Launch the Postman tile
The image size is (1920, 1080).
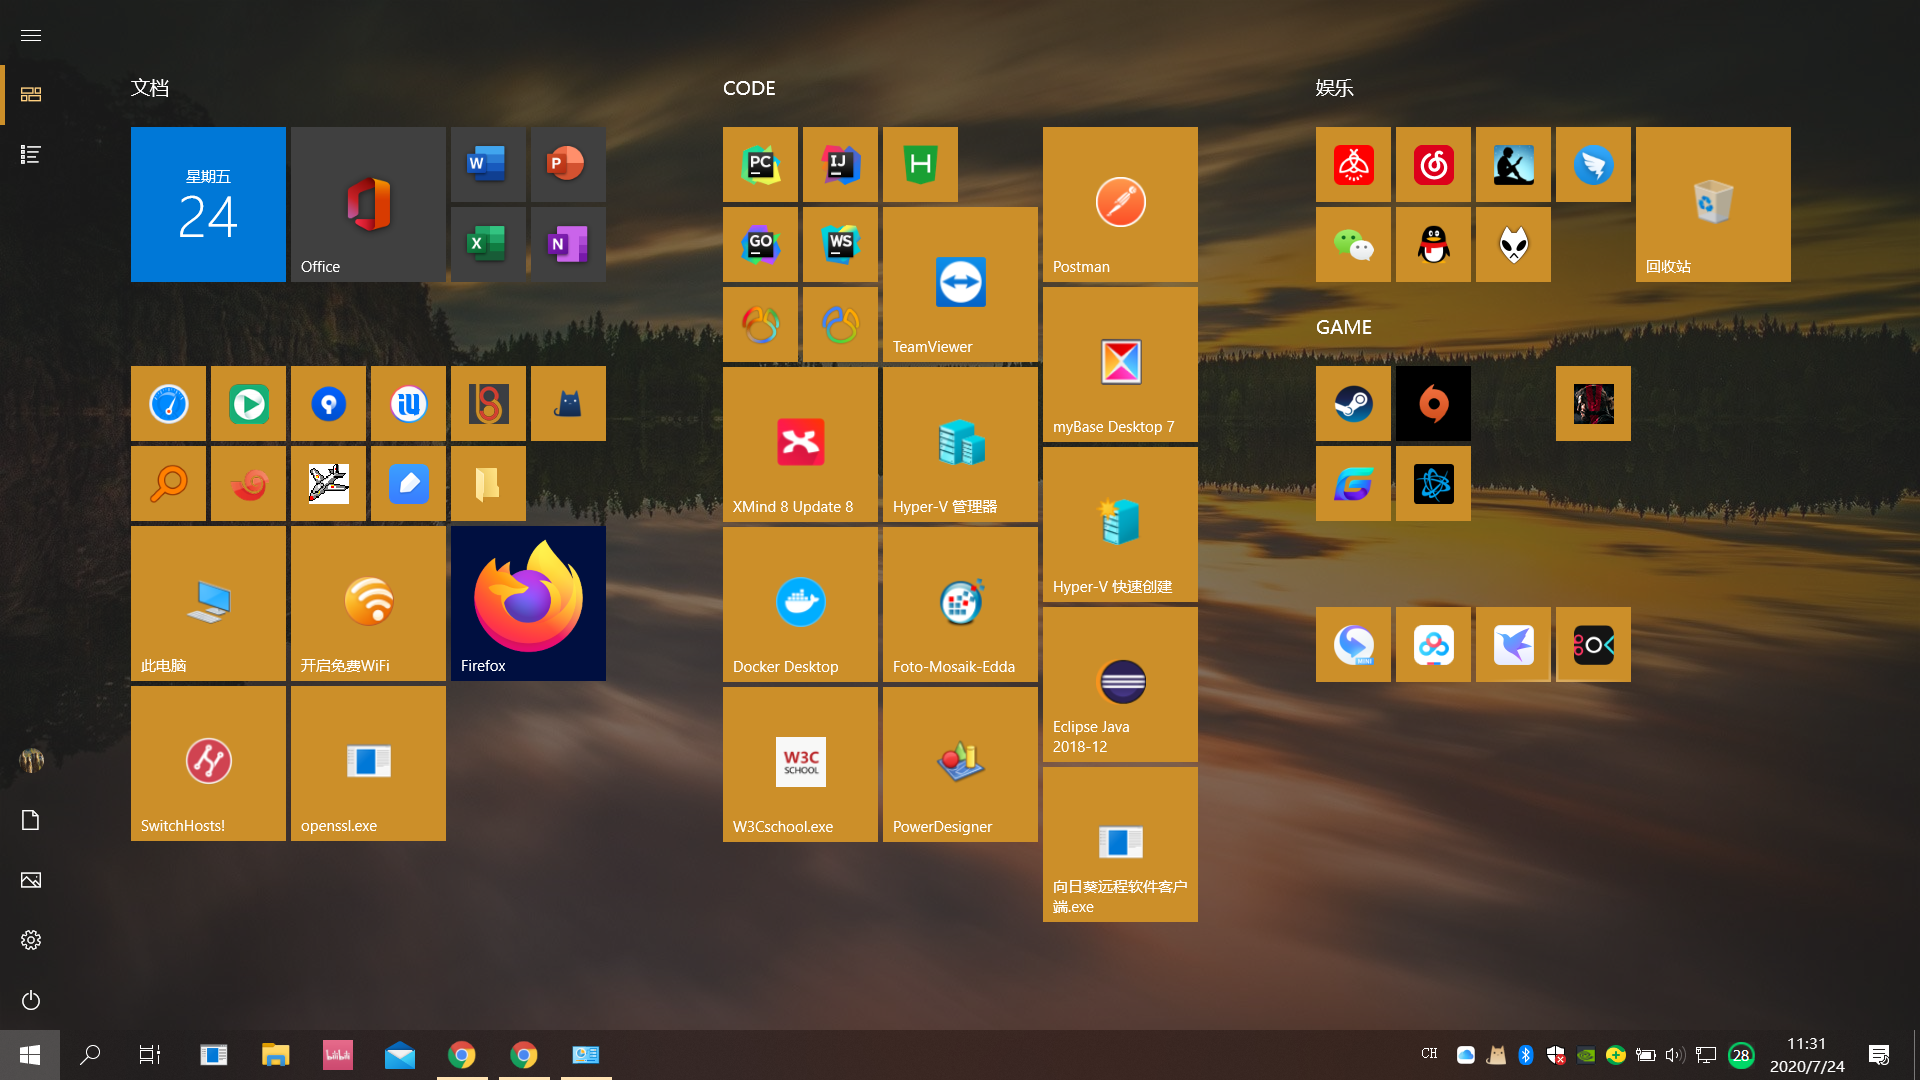(1120, 204)
